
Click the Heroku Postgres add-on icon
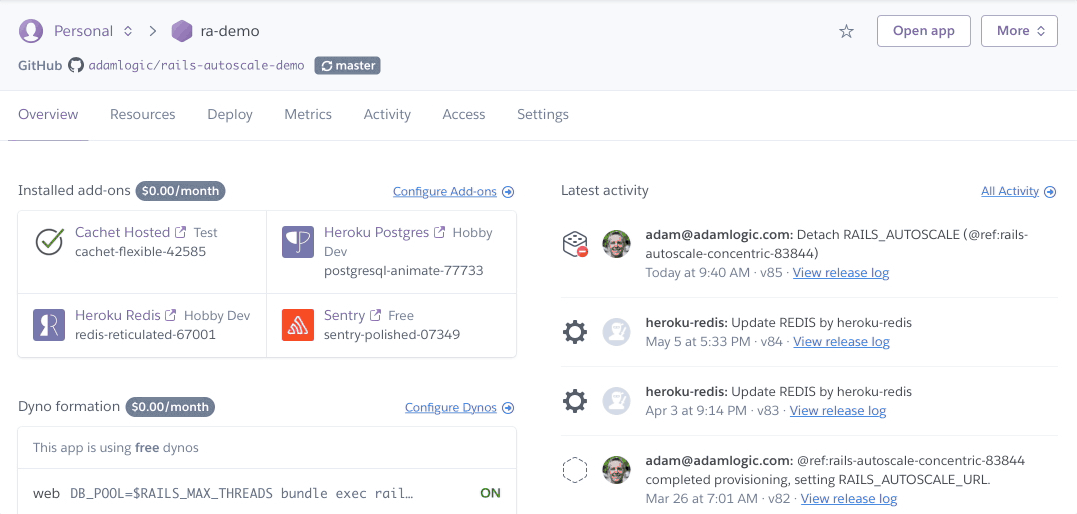pyautogui.click(x=298, y=242)
